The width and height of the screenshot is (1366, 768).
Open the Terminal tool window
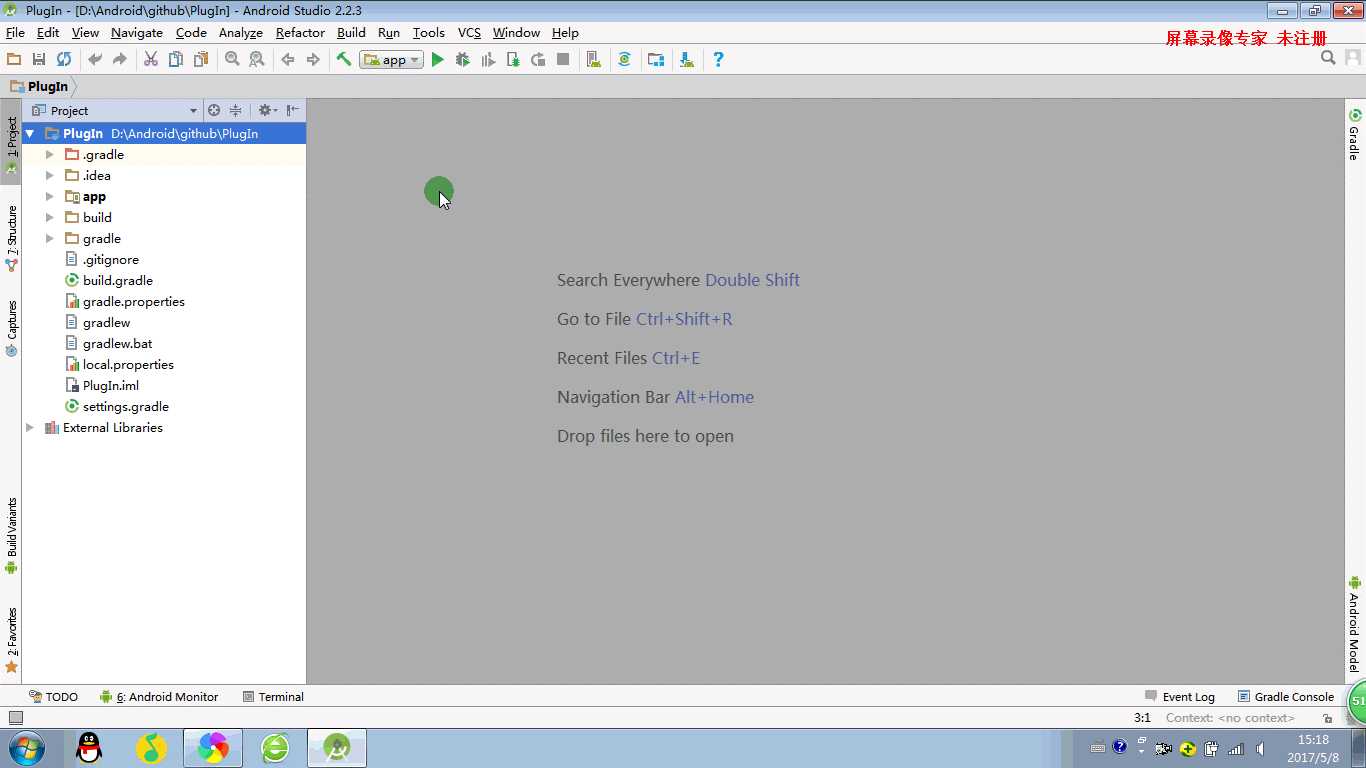point(273,697)
